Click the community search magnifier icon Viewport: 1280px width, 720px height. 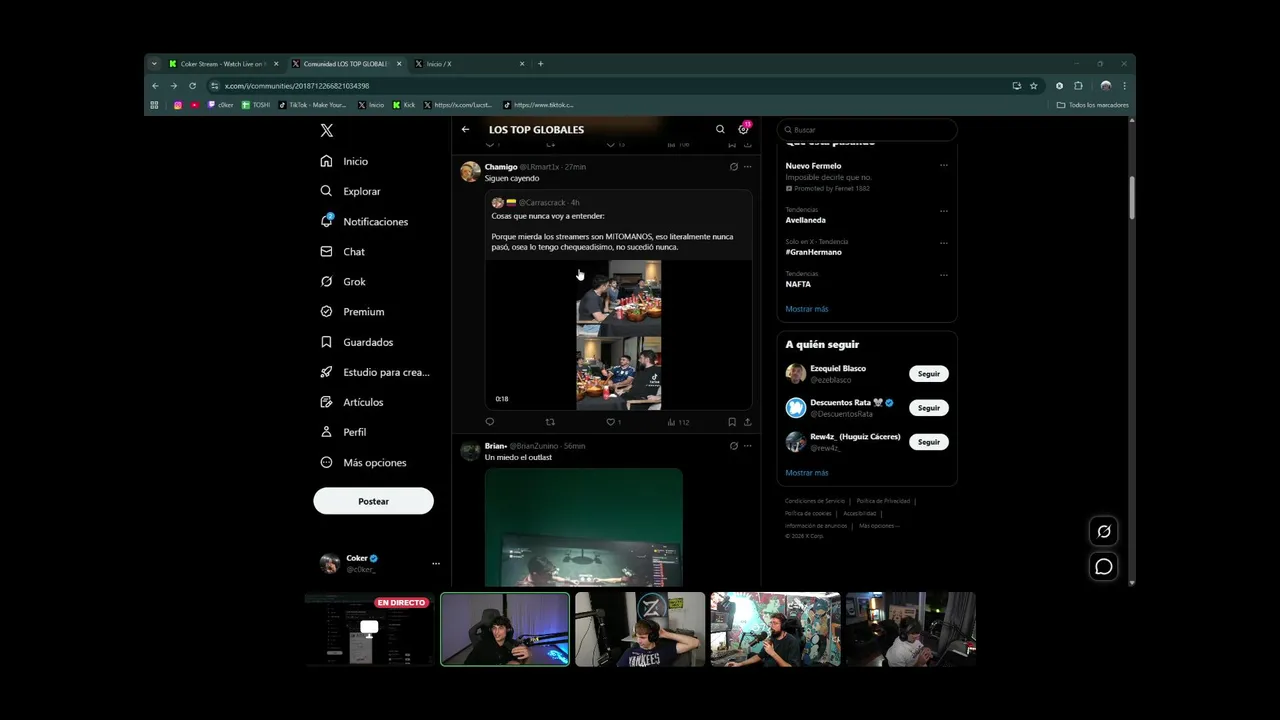tap(720, 129)
